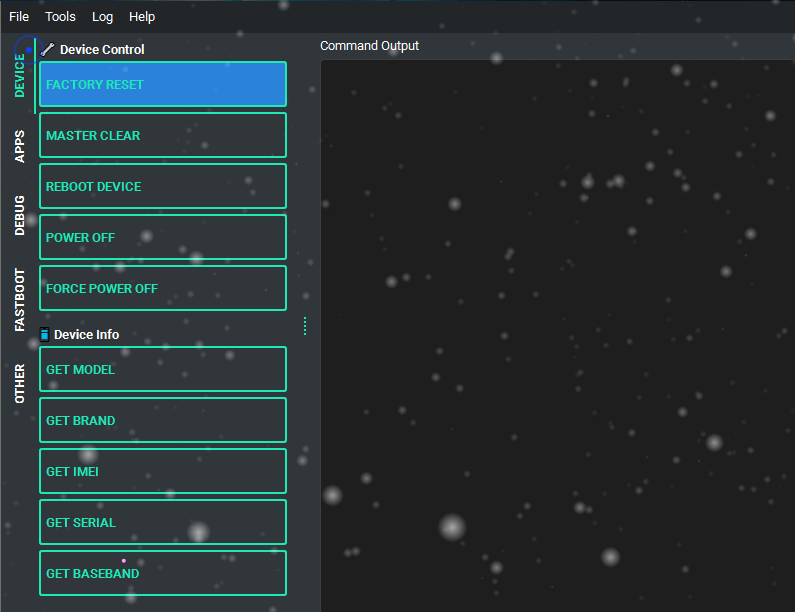Open the Log menu
795x612 pixels.
click(102, 17)
